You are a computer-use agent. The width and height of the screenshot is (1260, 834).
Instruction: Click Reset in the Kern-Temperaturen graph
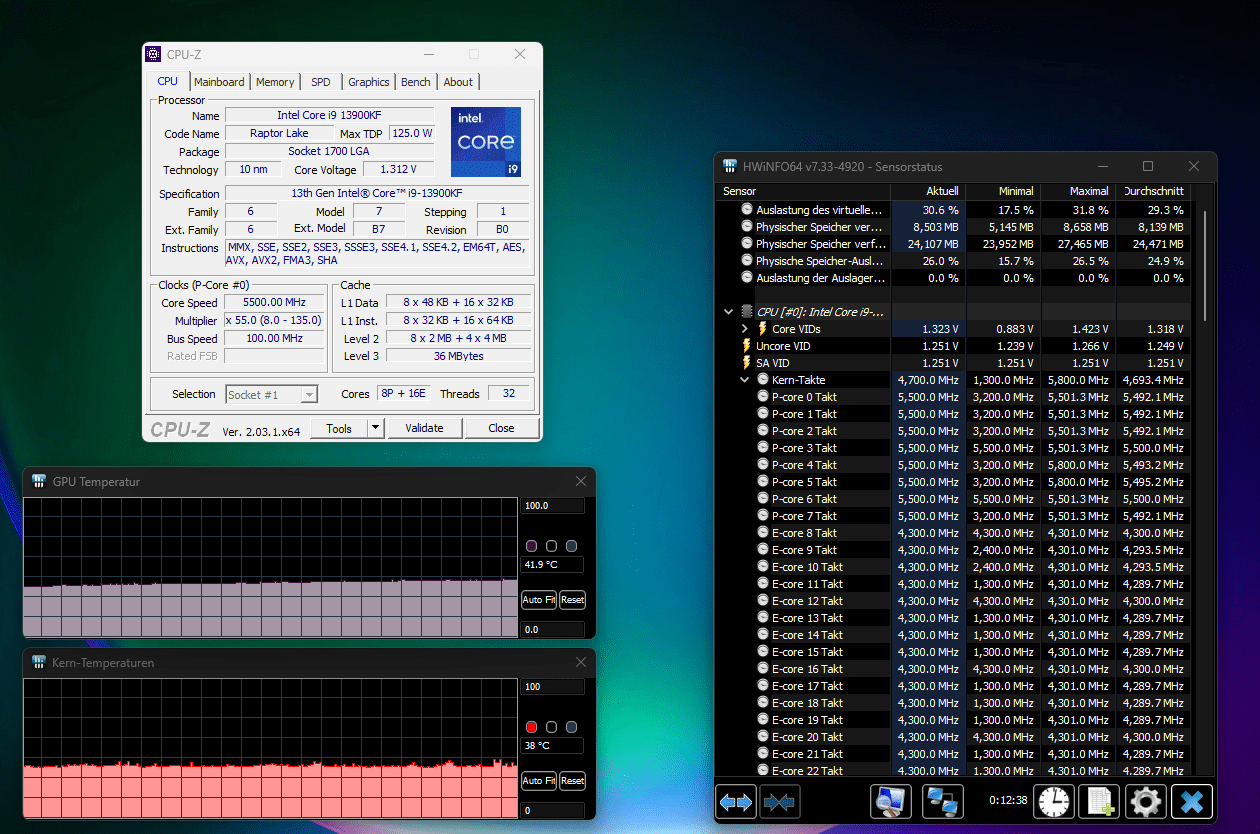572,781
